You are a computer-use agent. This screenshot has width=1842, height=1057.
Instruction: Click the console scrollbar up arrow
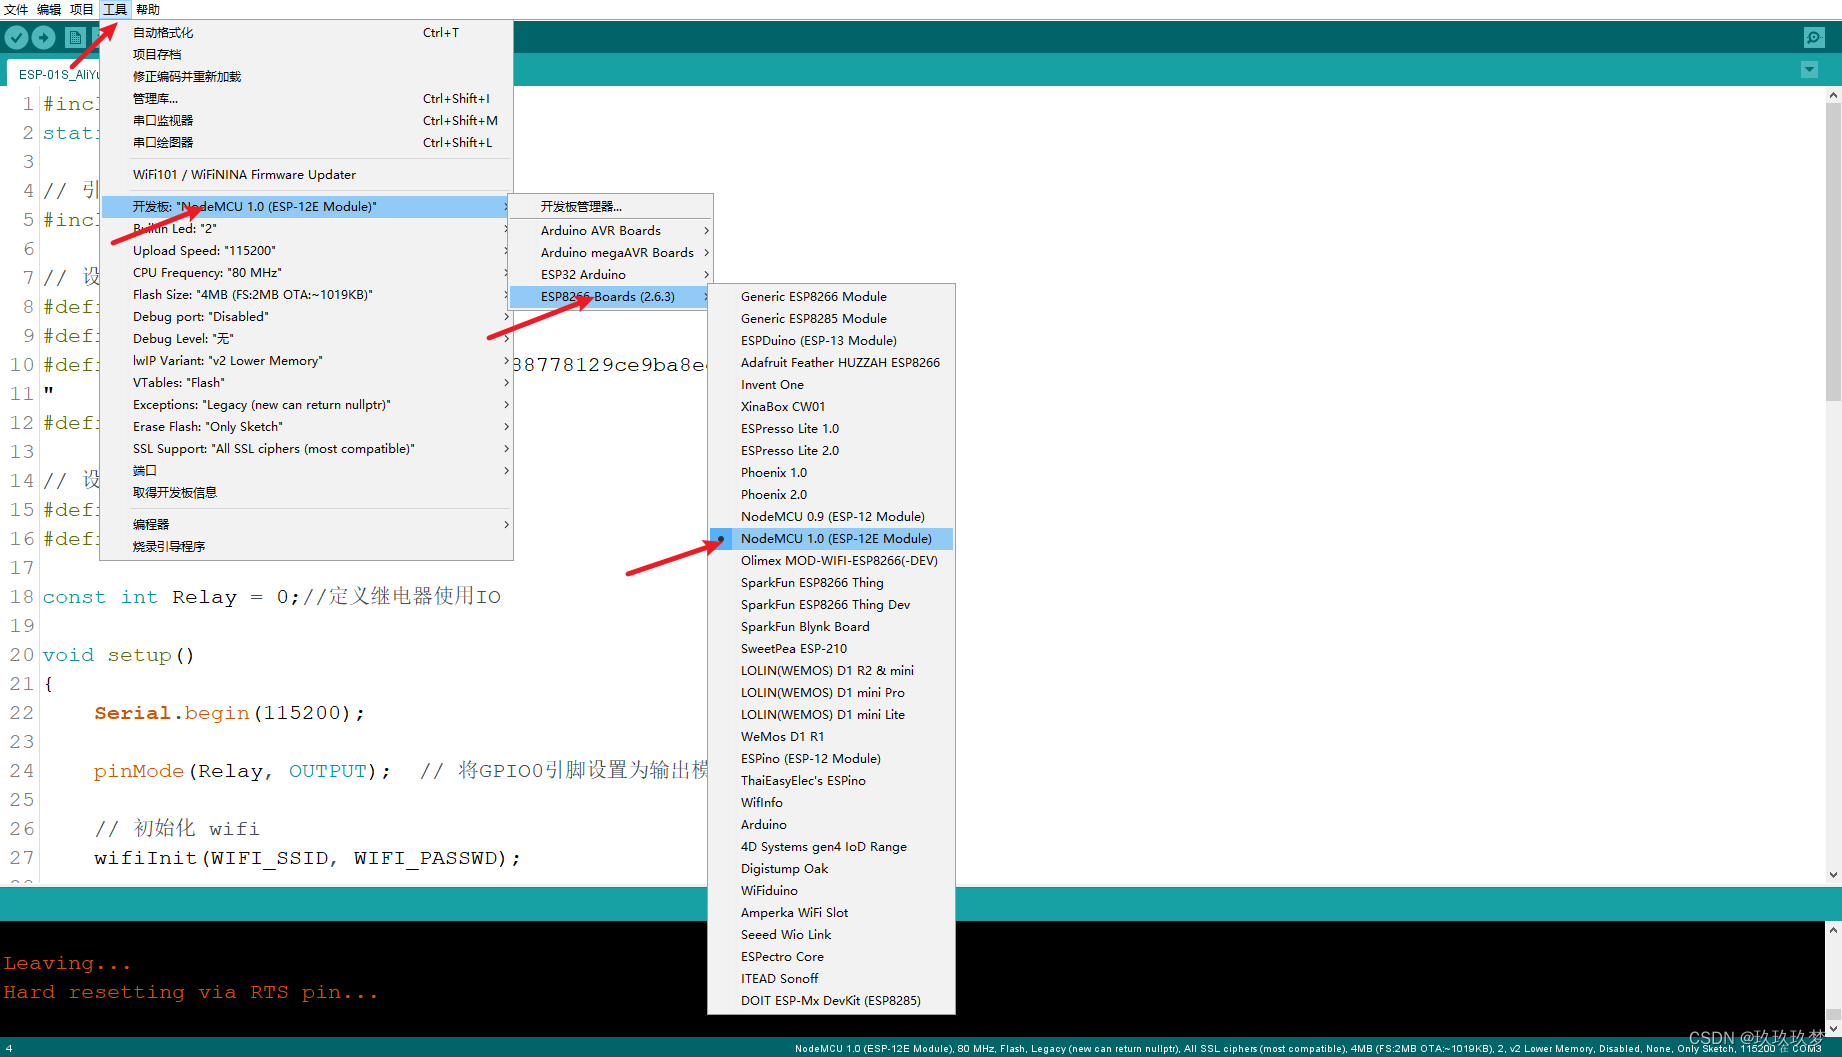coord(1833,929)
